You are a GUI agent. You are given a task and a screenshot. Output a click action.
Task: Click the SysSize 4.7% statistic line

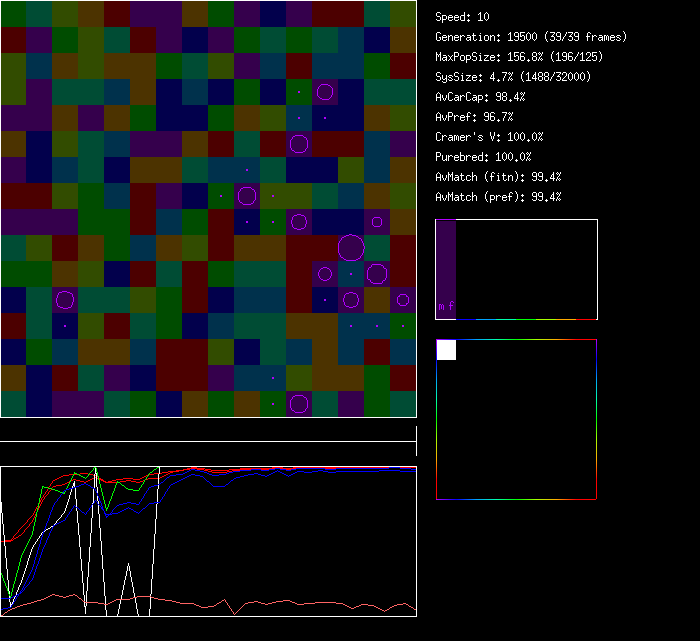click(514, 77)
